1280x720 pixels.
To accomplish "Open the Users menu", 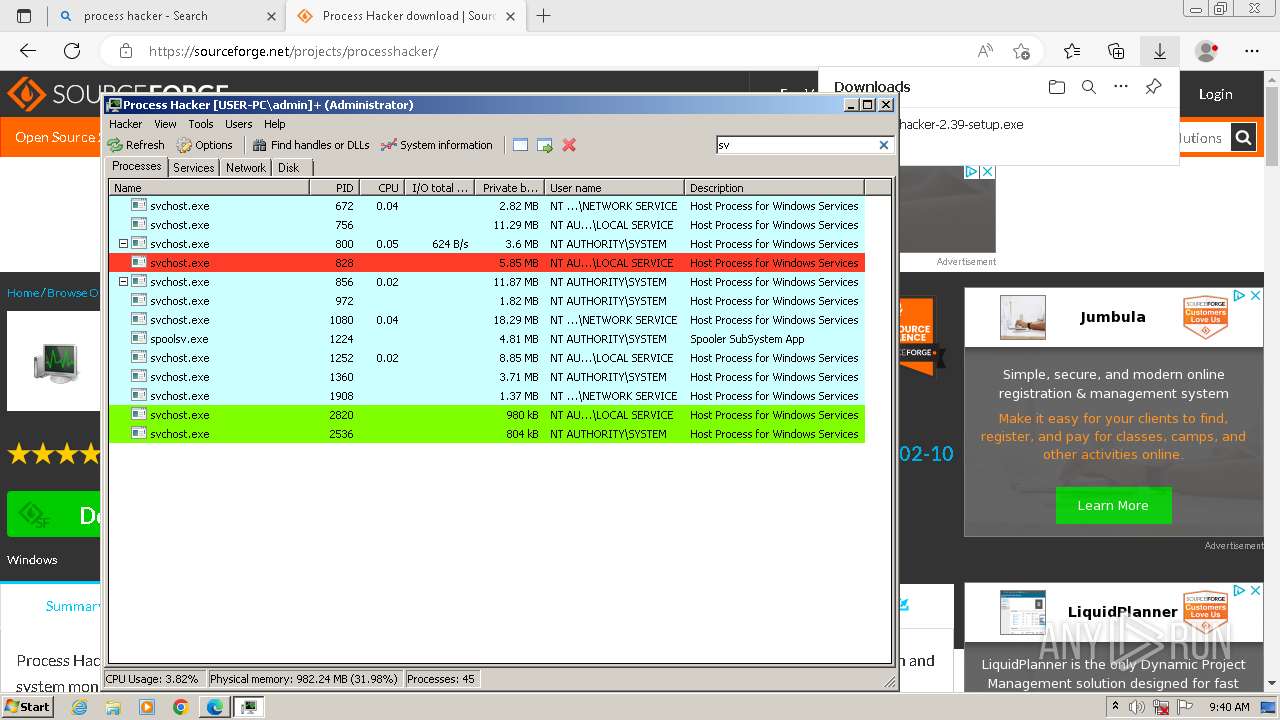I will point(239,124).
